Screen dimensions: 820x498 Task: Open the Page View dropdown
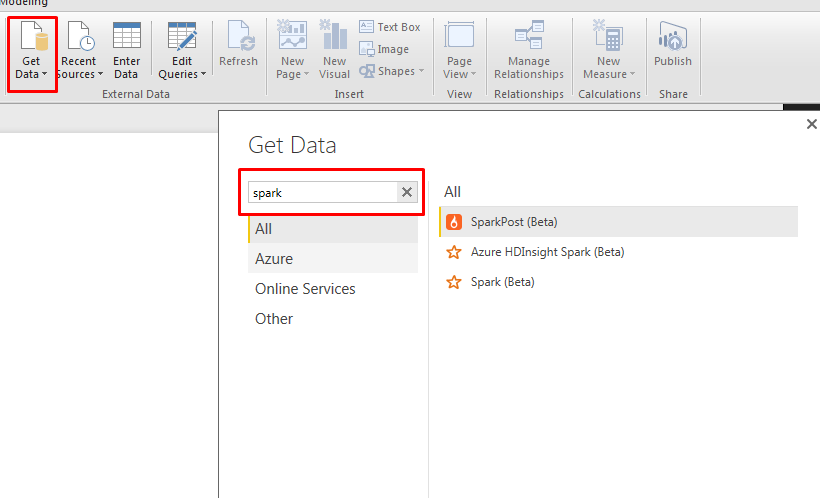459,74
